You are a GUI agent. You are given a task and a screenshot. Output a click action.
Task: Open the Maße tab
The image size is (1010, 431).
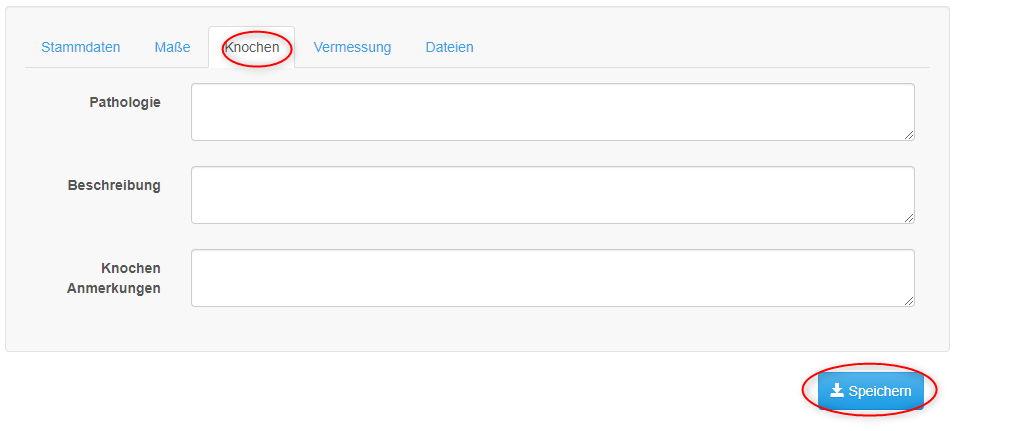(172, 47)
